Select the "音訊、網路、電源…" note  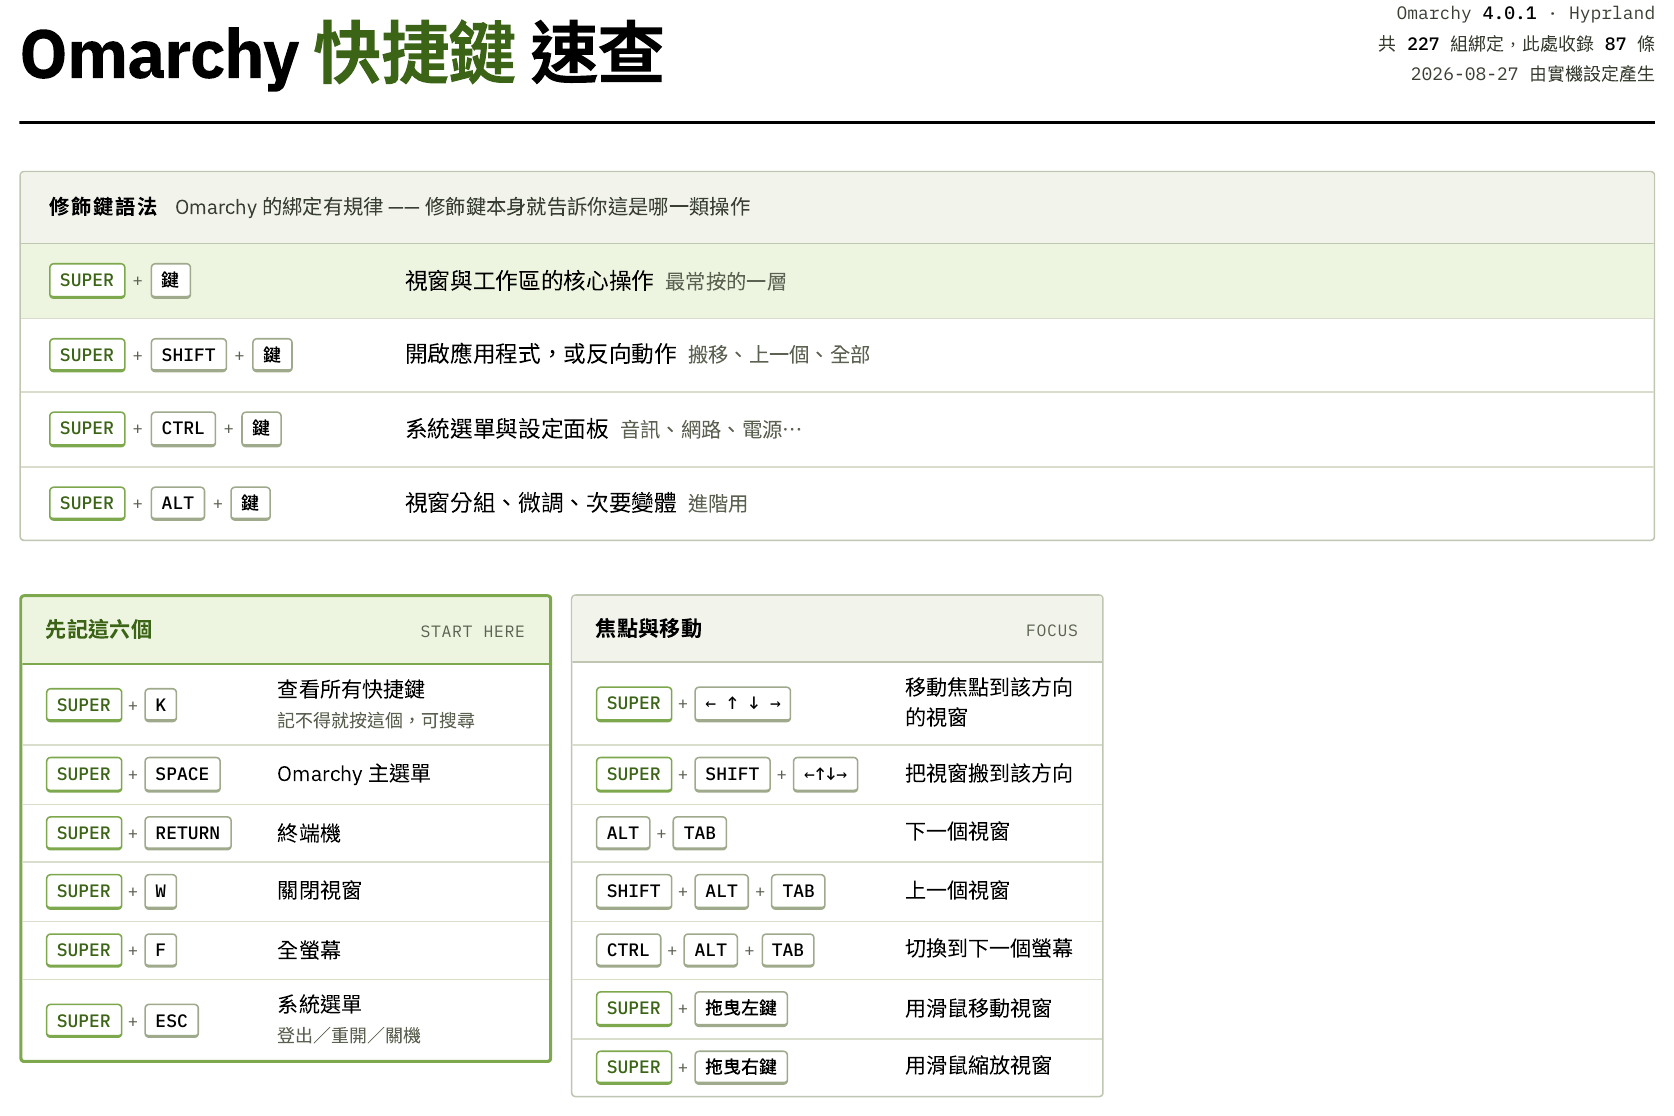click(711, 430)
